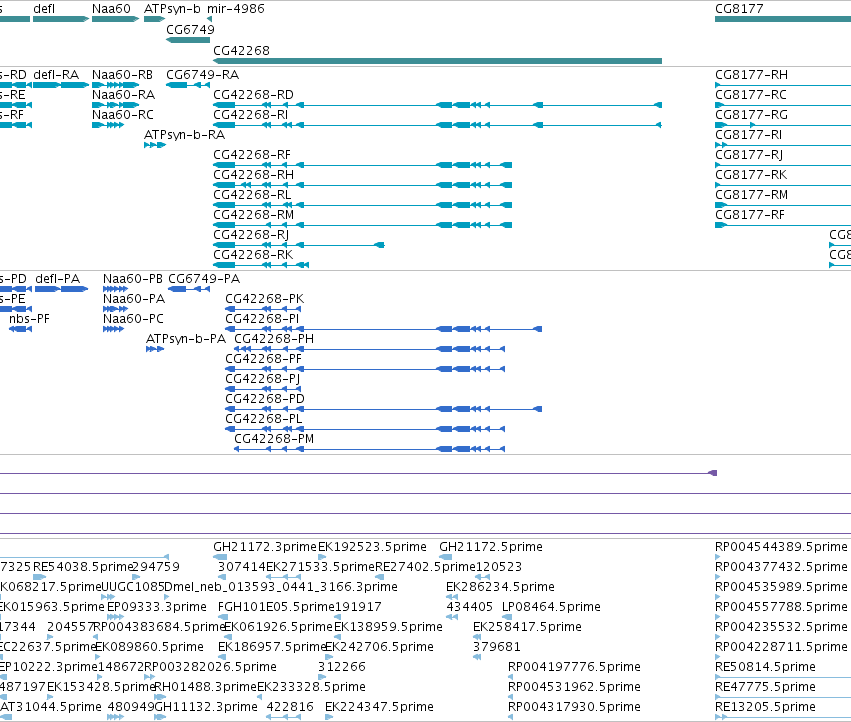Click the Naa60-RB transcript label
Viewport: 851px width, 722px height.
(x=123, y=75)
